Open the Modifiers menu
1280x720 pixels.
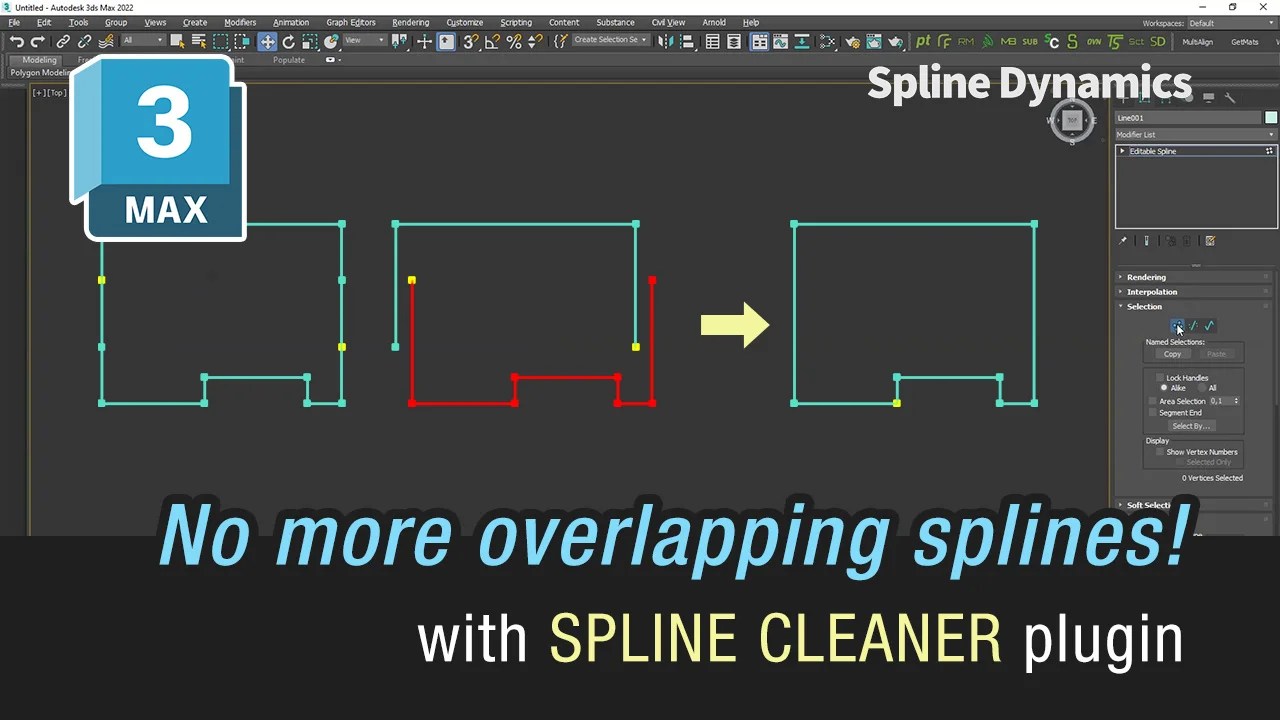(x=239, y=22)
